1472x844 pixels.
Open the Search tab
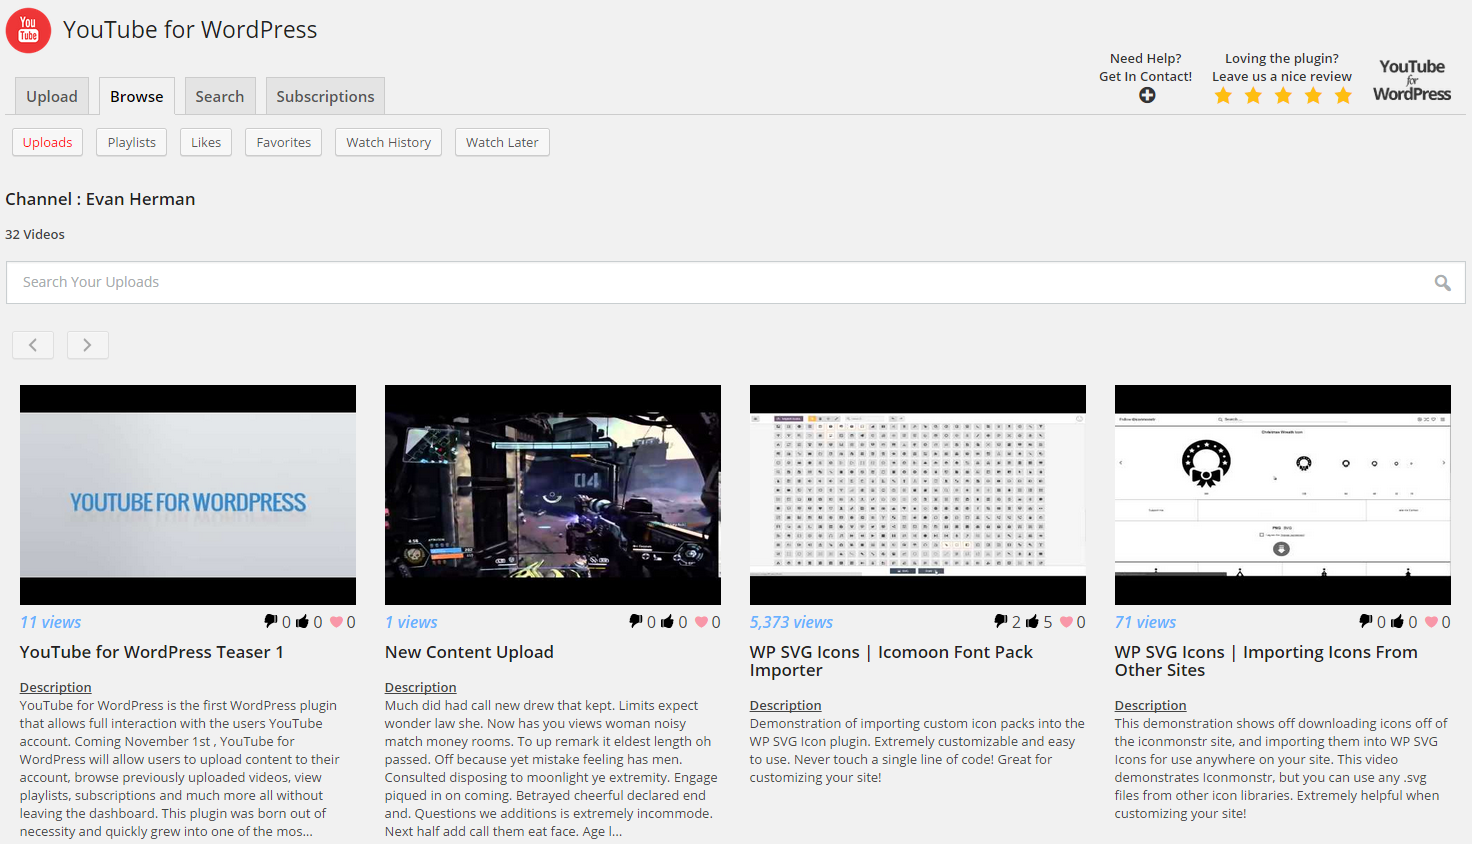(220, 96)
